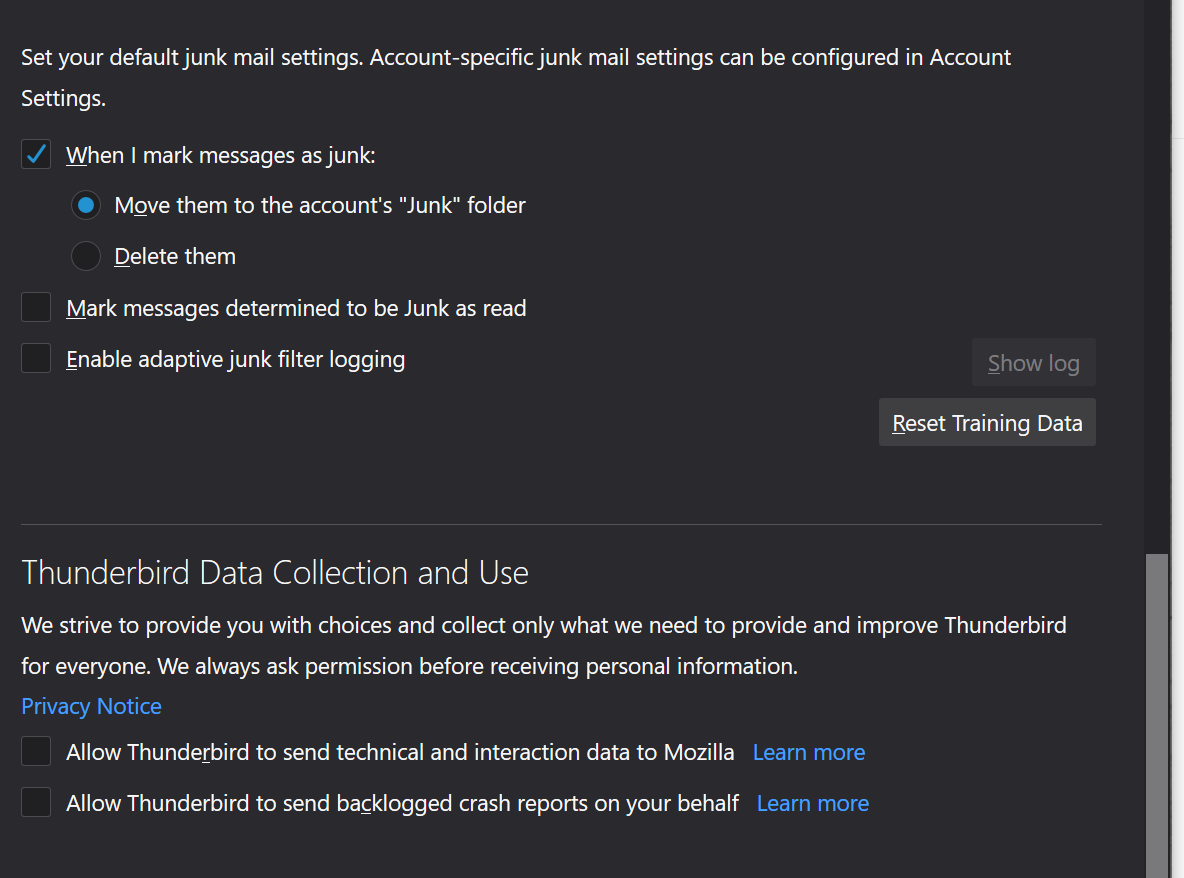Choose the 'Delete them' radio button

[86, 256]
